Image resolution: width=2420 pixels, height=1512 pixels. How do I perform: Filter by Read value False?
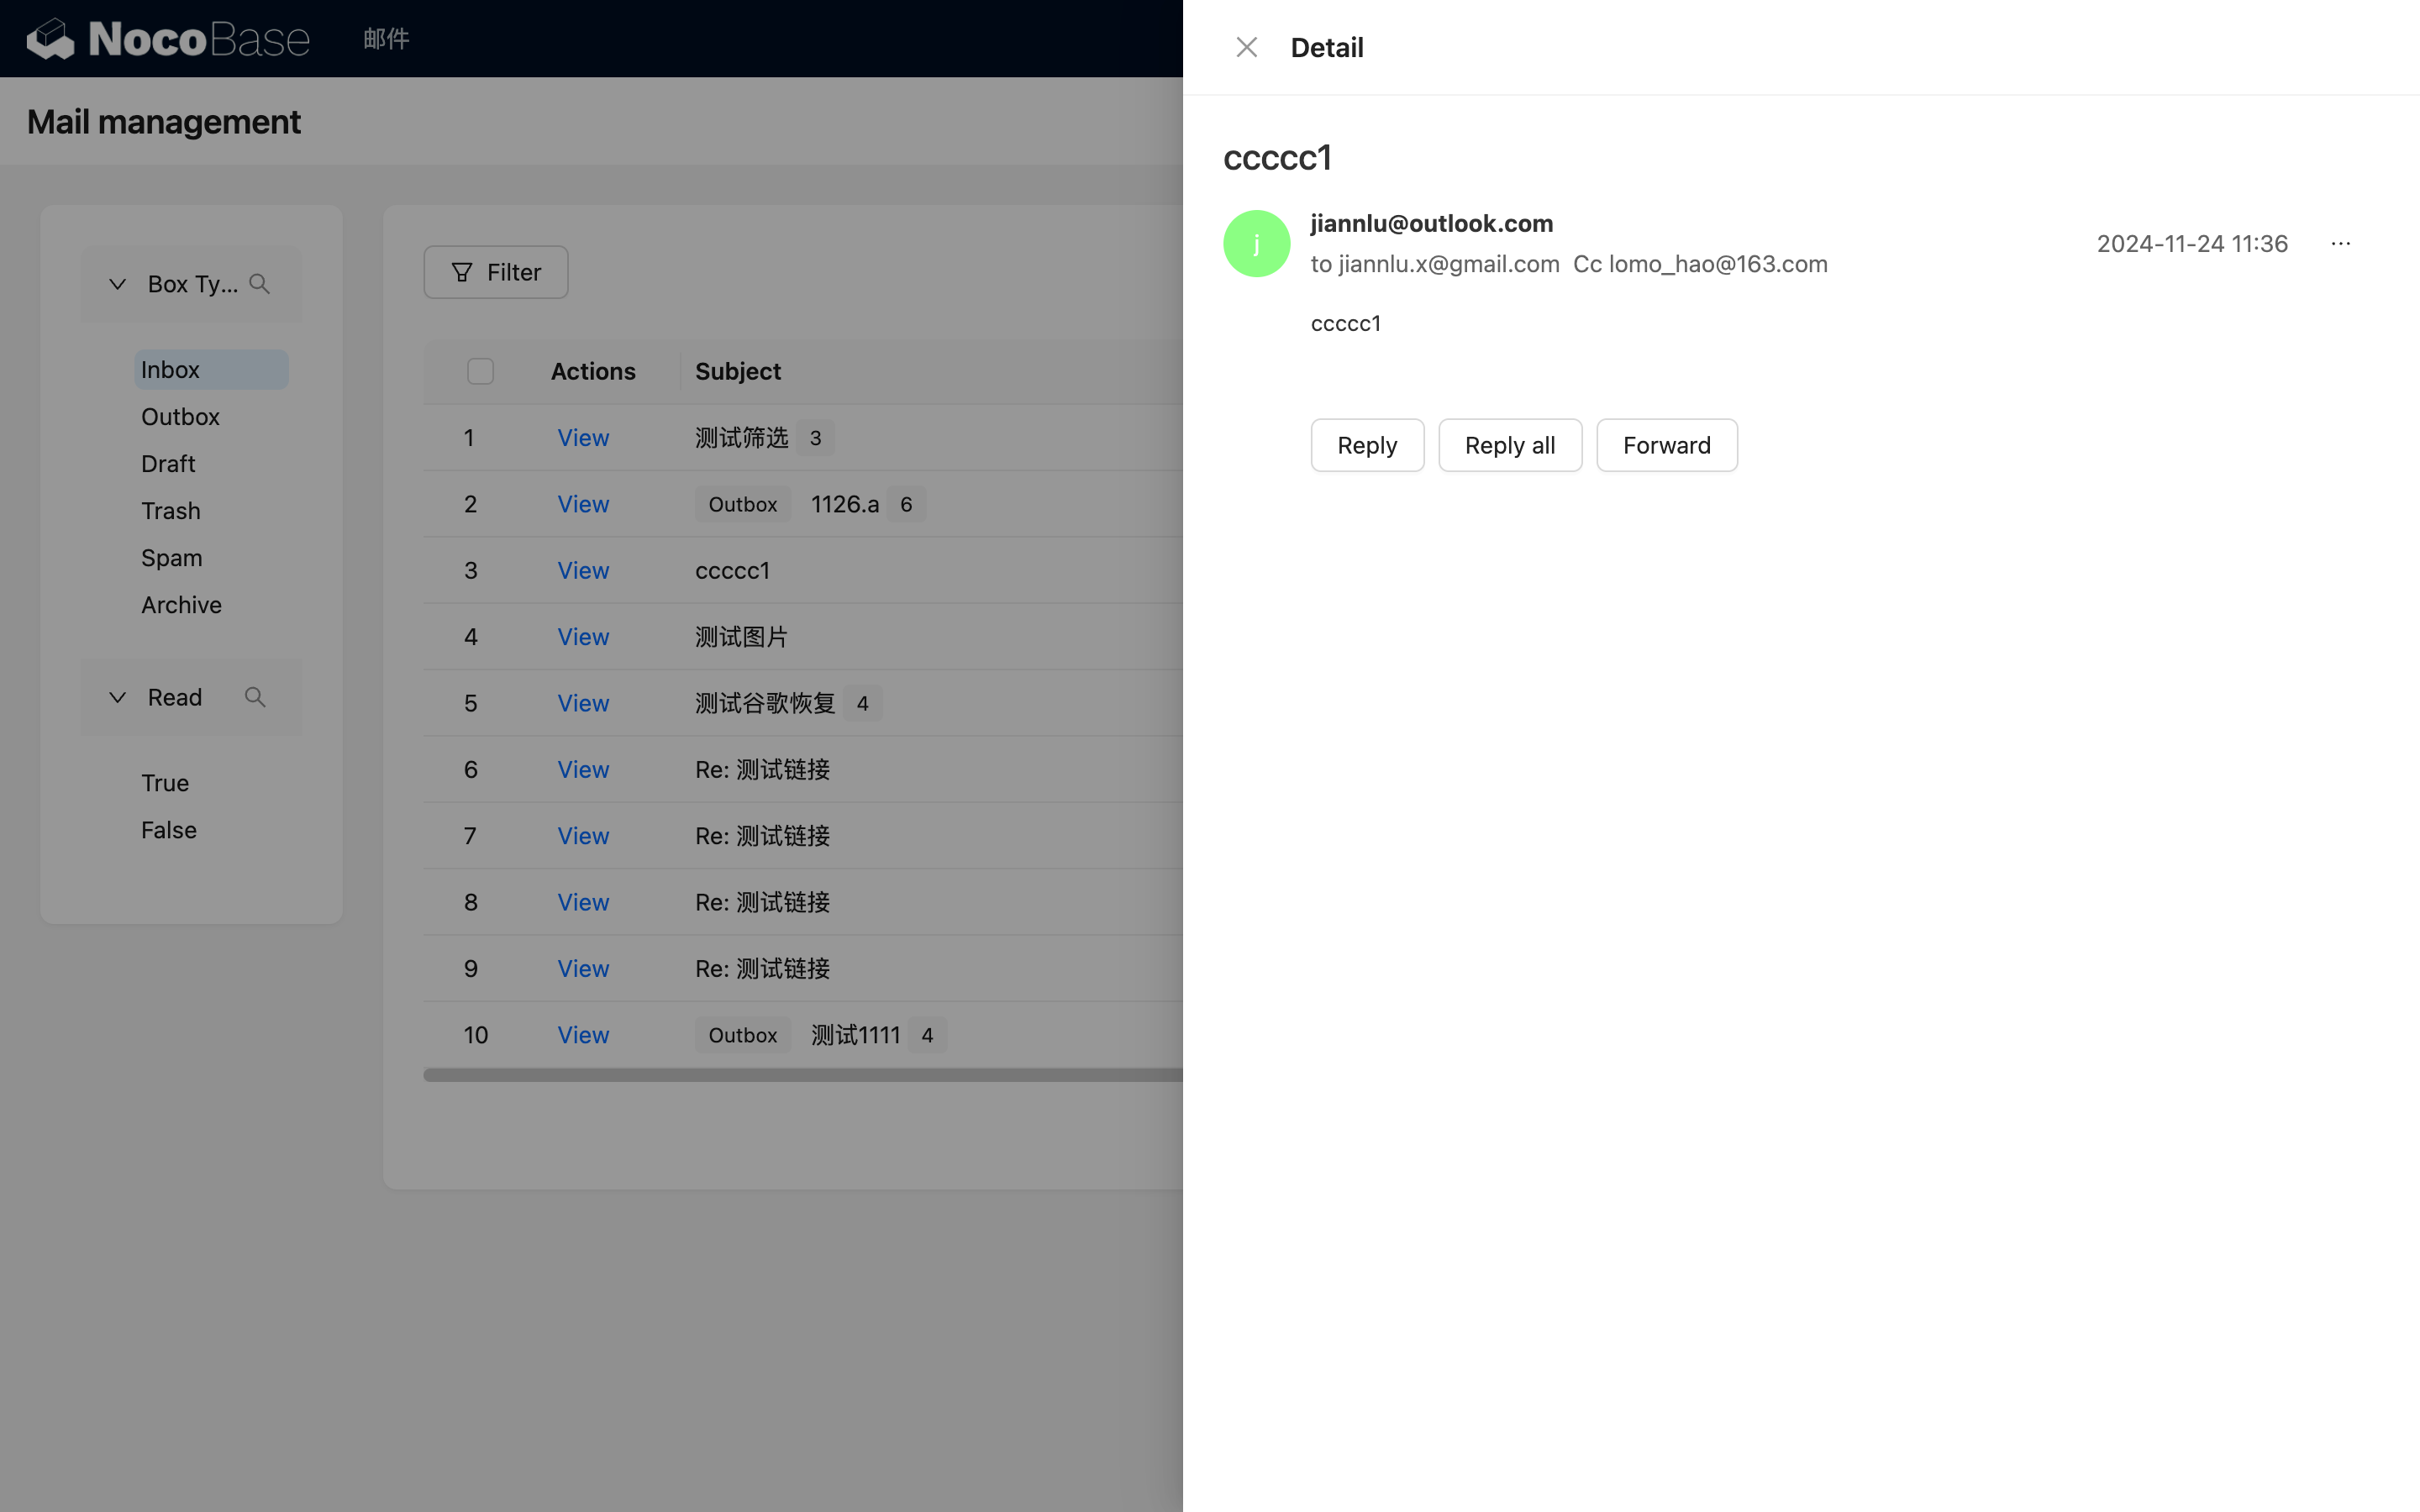pos(168,830)
